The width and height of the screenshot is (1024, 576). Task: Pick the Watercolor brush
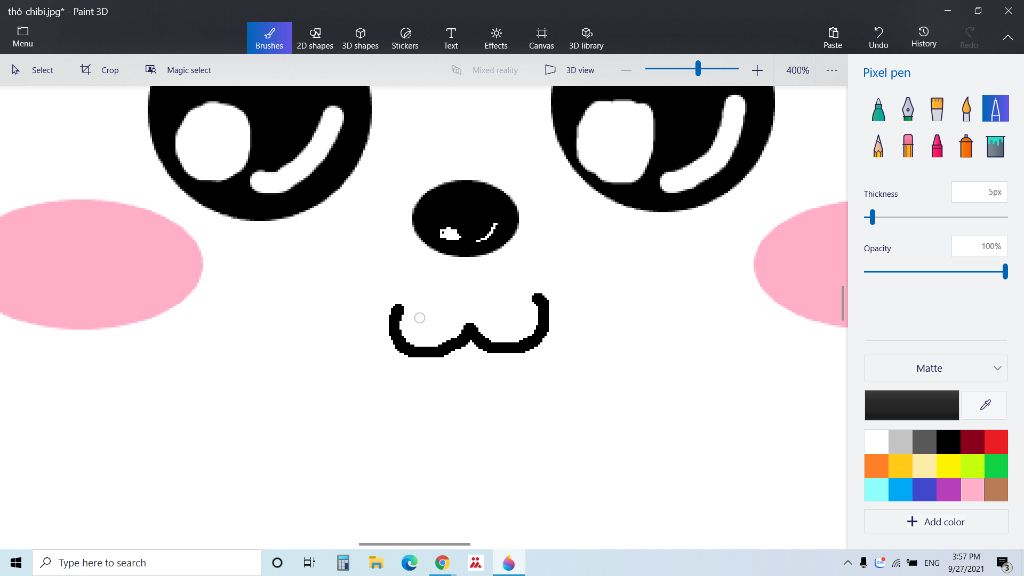point(966,109)
